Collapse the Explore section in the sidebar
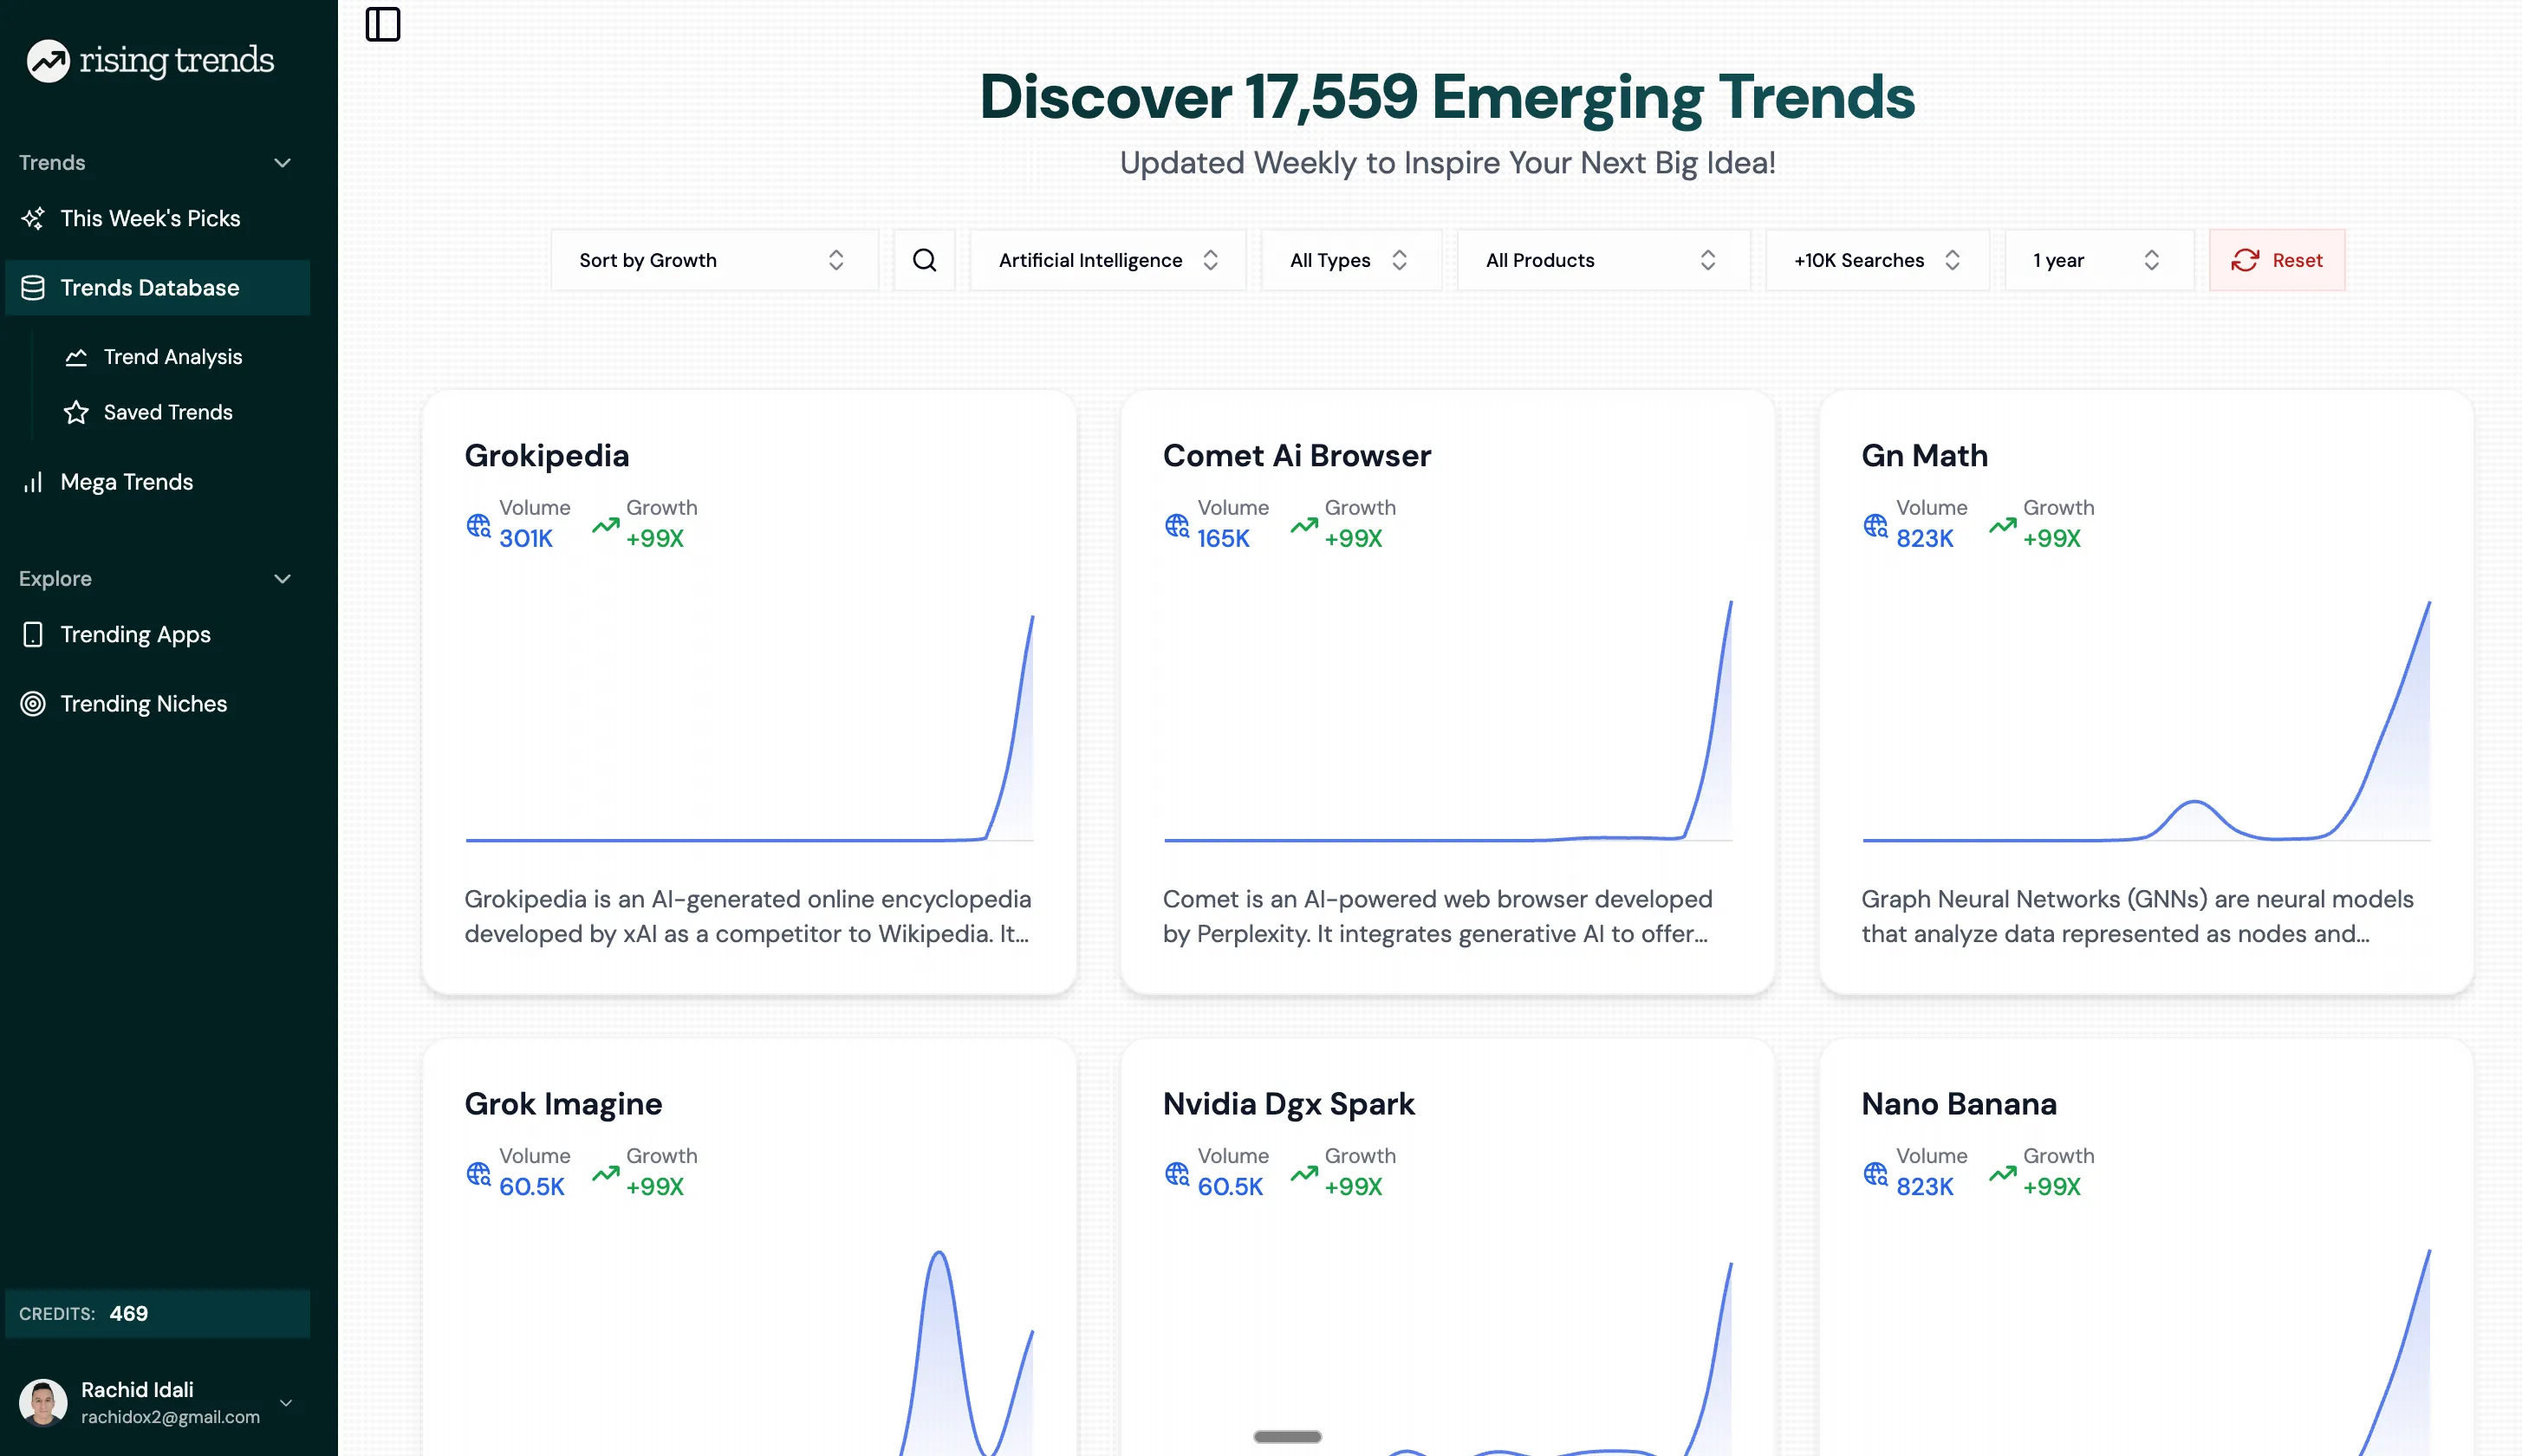 click(x=281, y=578)
